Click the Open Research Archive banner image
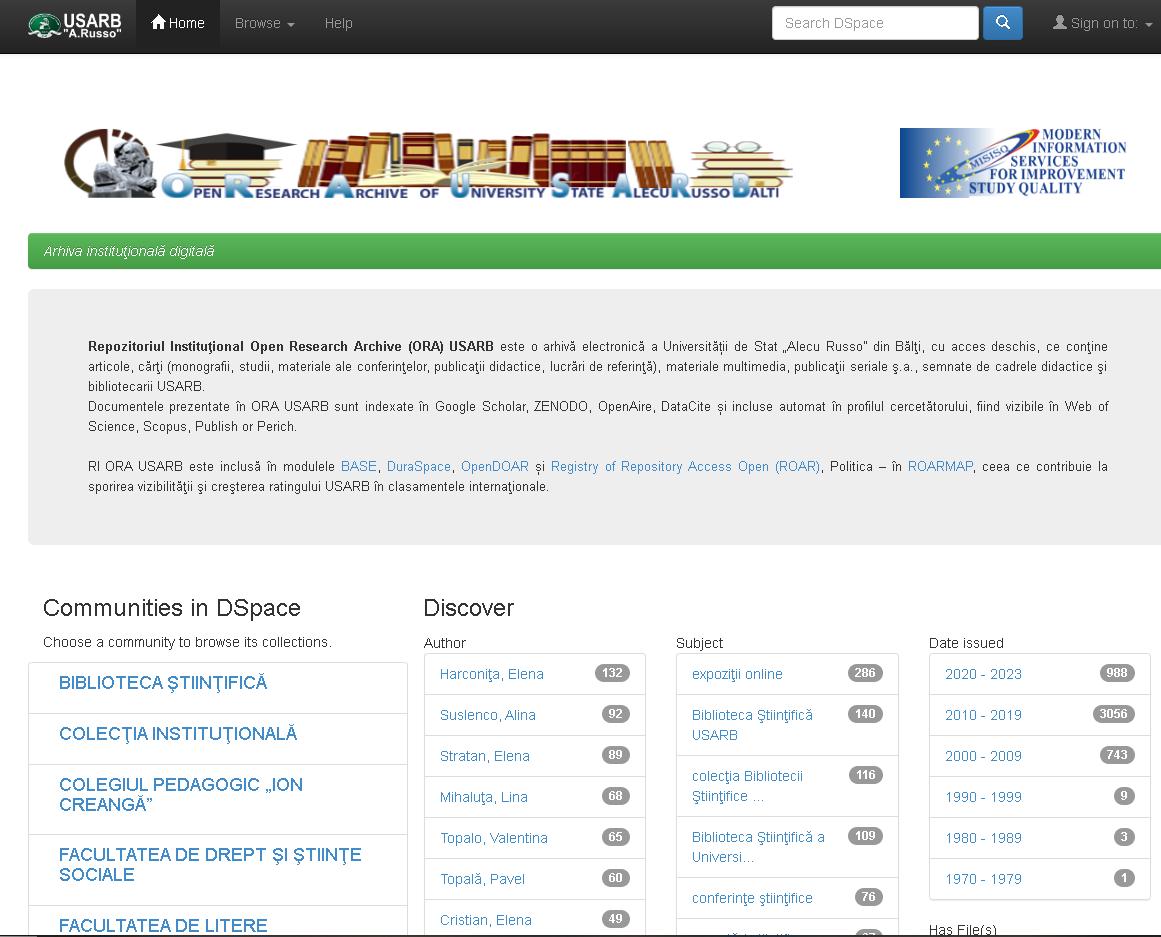This screenshot has width=1161, height=937. click(428, 164)
